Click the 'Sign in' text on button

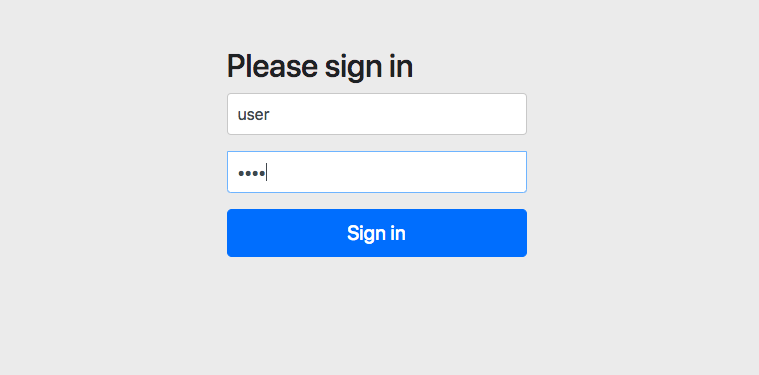point(376,233)
